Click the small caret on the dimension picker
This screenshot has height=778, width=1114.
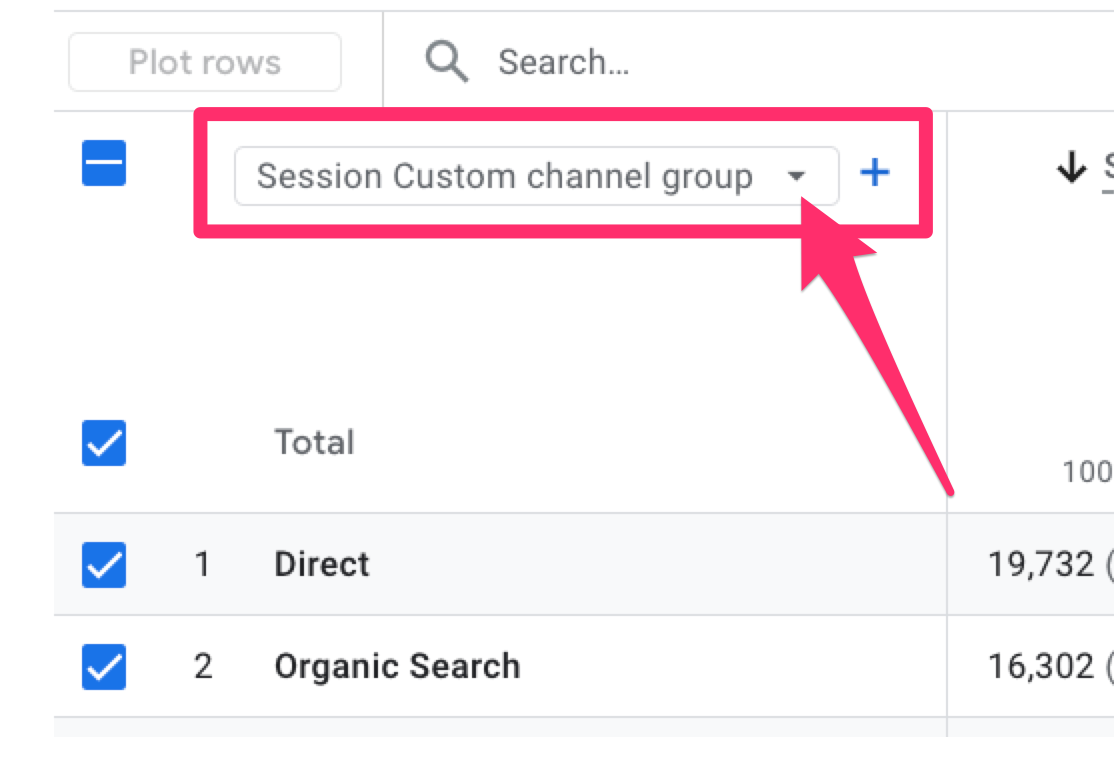796,177
